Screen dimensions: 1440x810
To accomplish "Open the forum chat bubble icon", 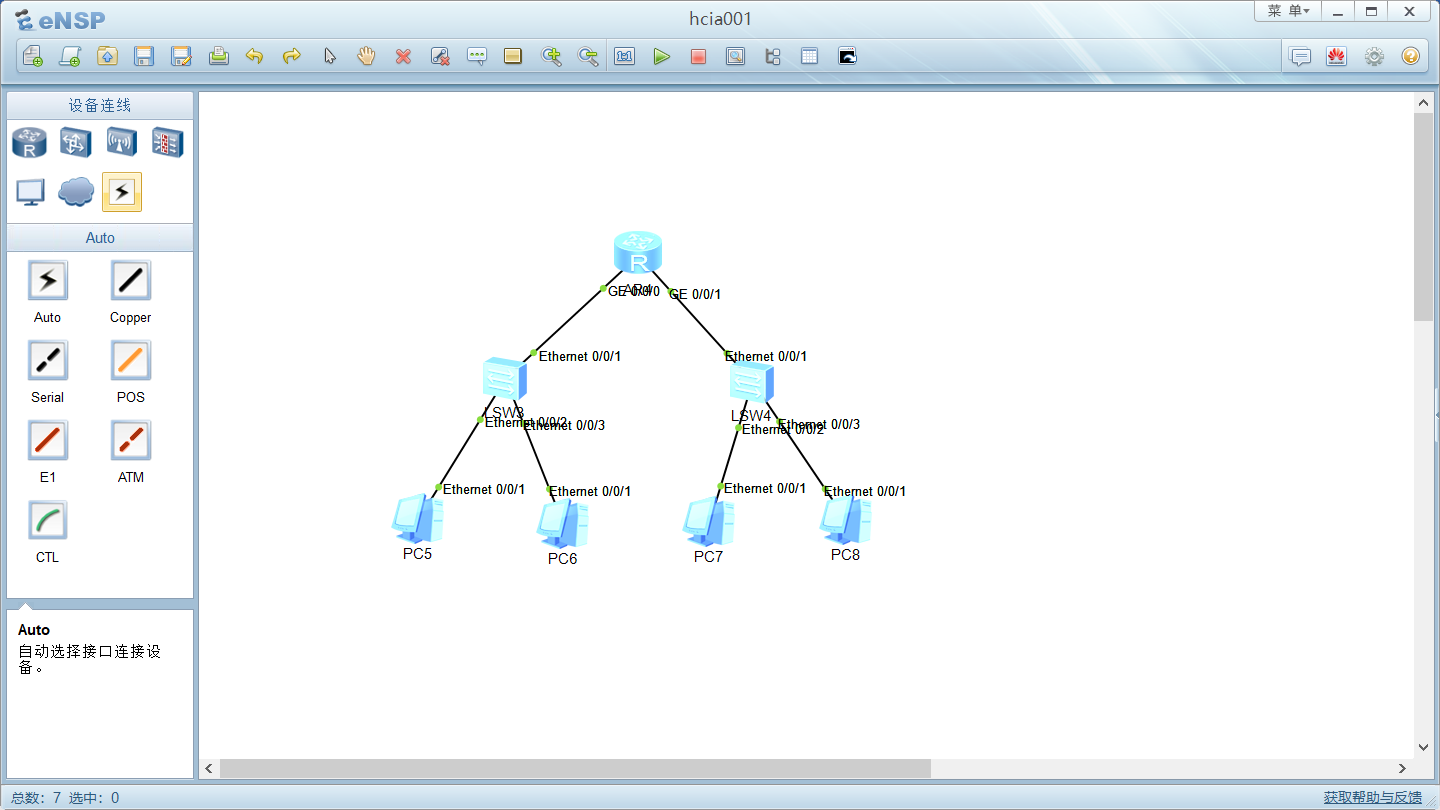I will tap(1300, 57).
